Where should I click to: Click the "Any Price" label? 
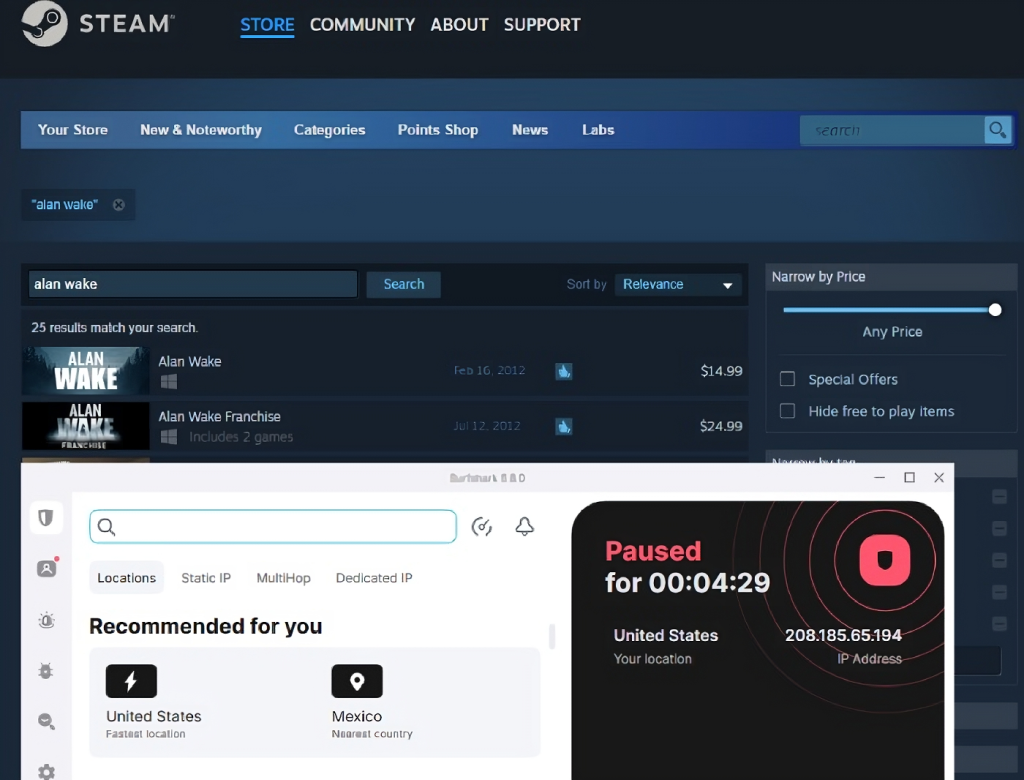[892, 332]
